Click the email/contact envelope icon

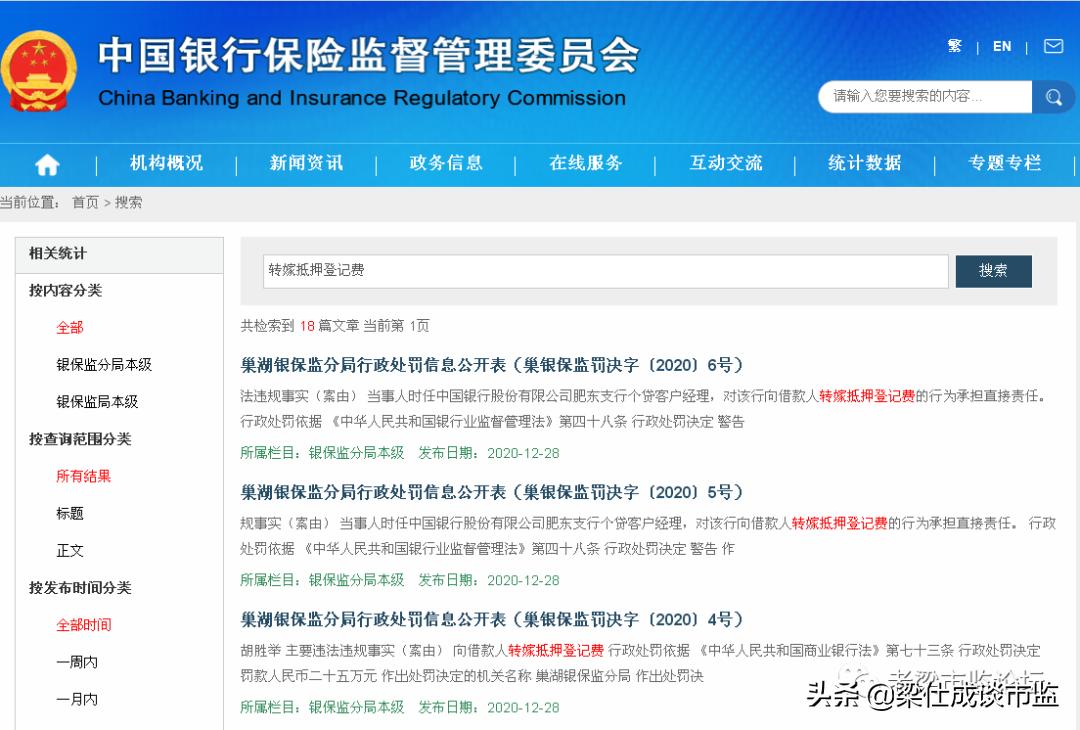pos(1052,46)
